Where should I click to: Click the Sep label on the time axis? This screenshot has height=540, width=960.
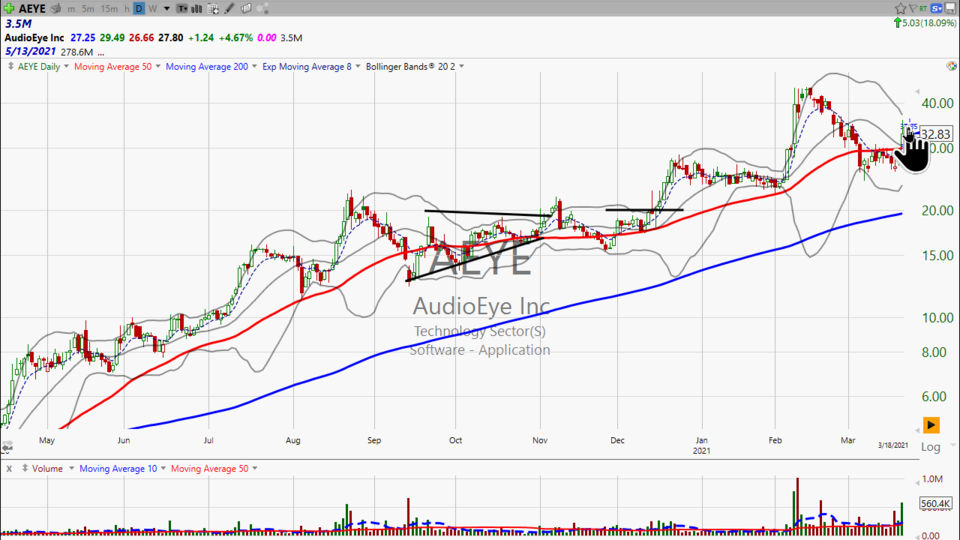pos(373,440)
